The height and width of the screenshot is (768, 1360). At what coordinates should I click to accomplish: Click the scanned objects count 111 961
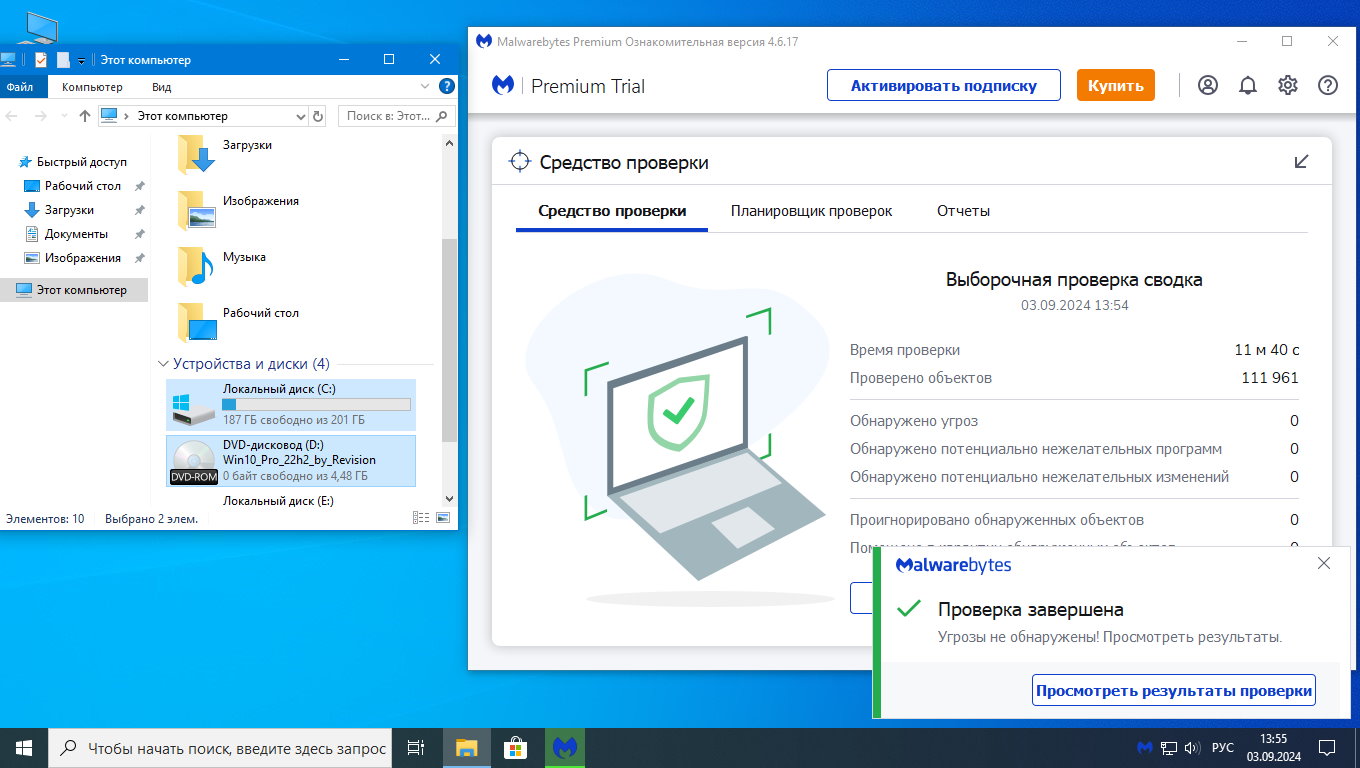tap(1270, 378)
